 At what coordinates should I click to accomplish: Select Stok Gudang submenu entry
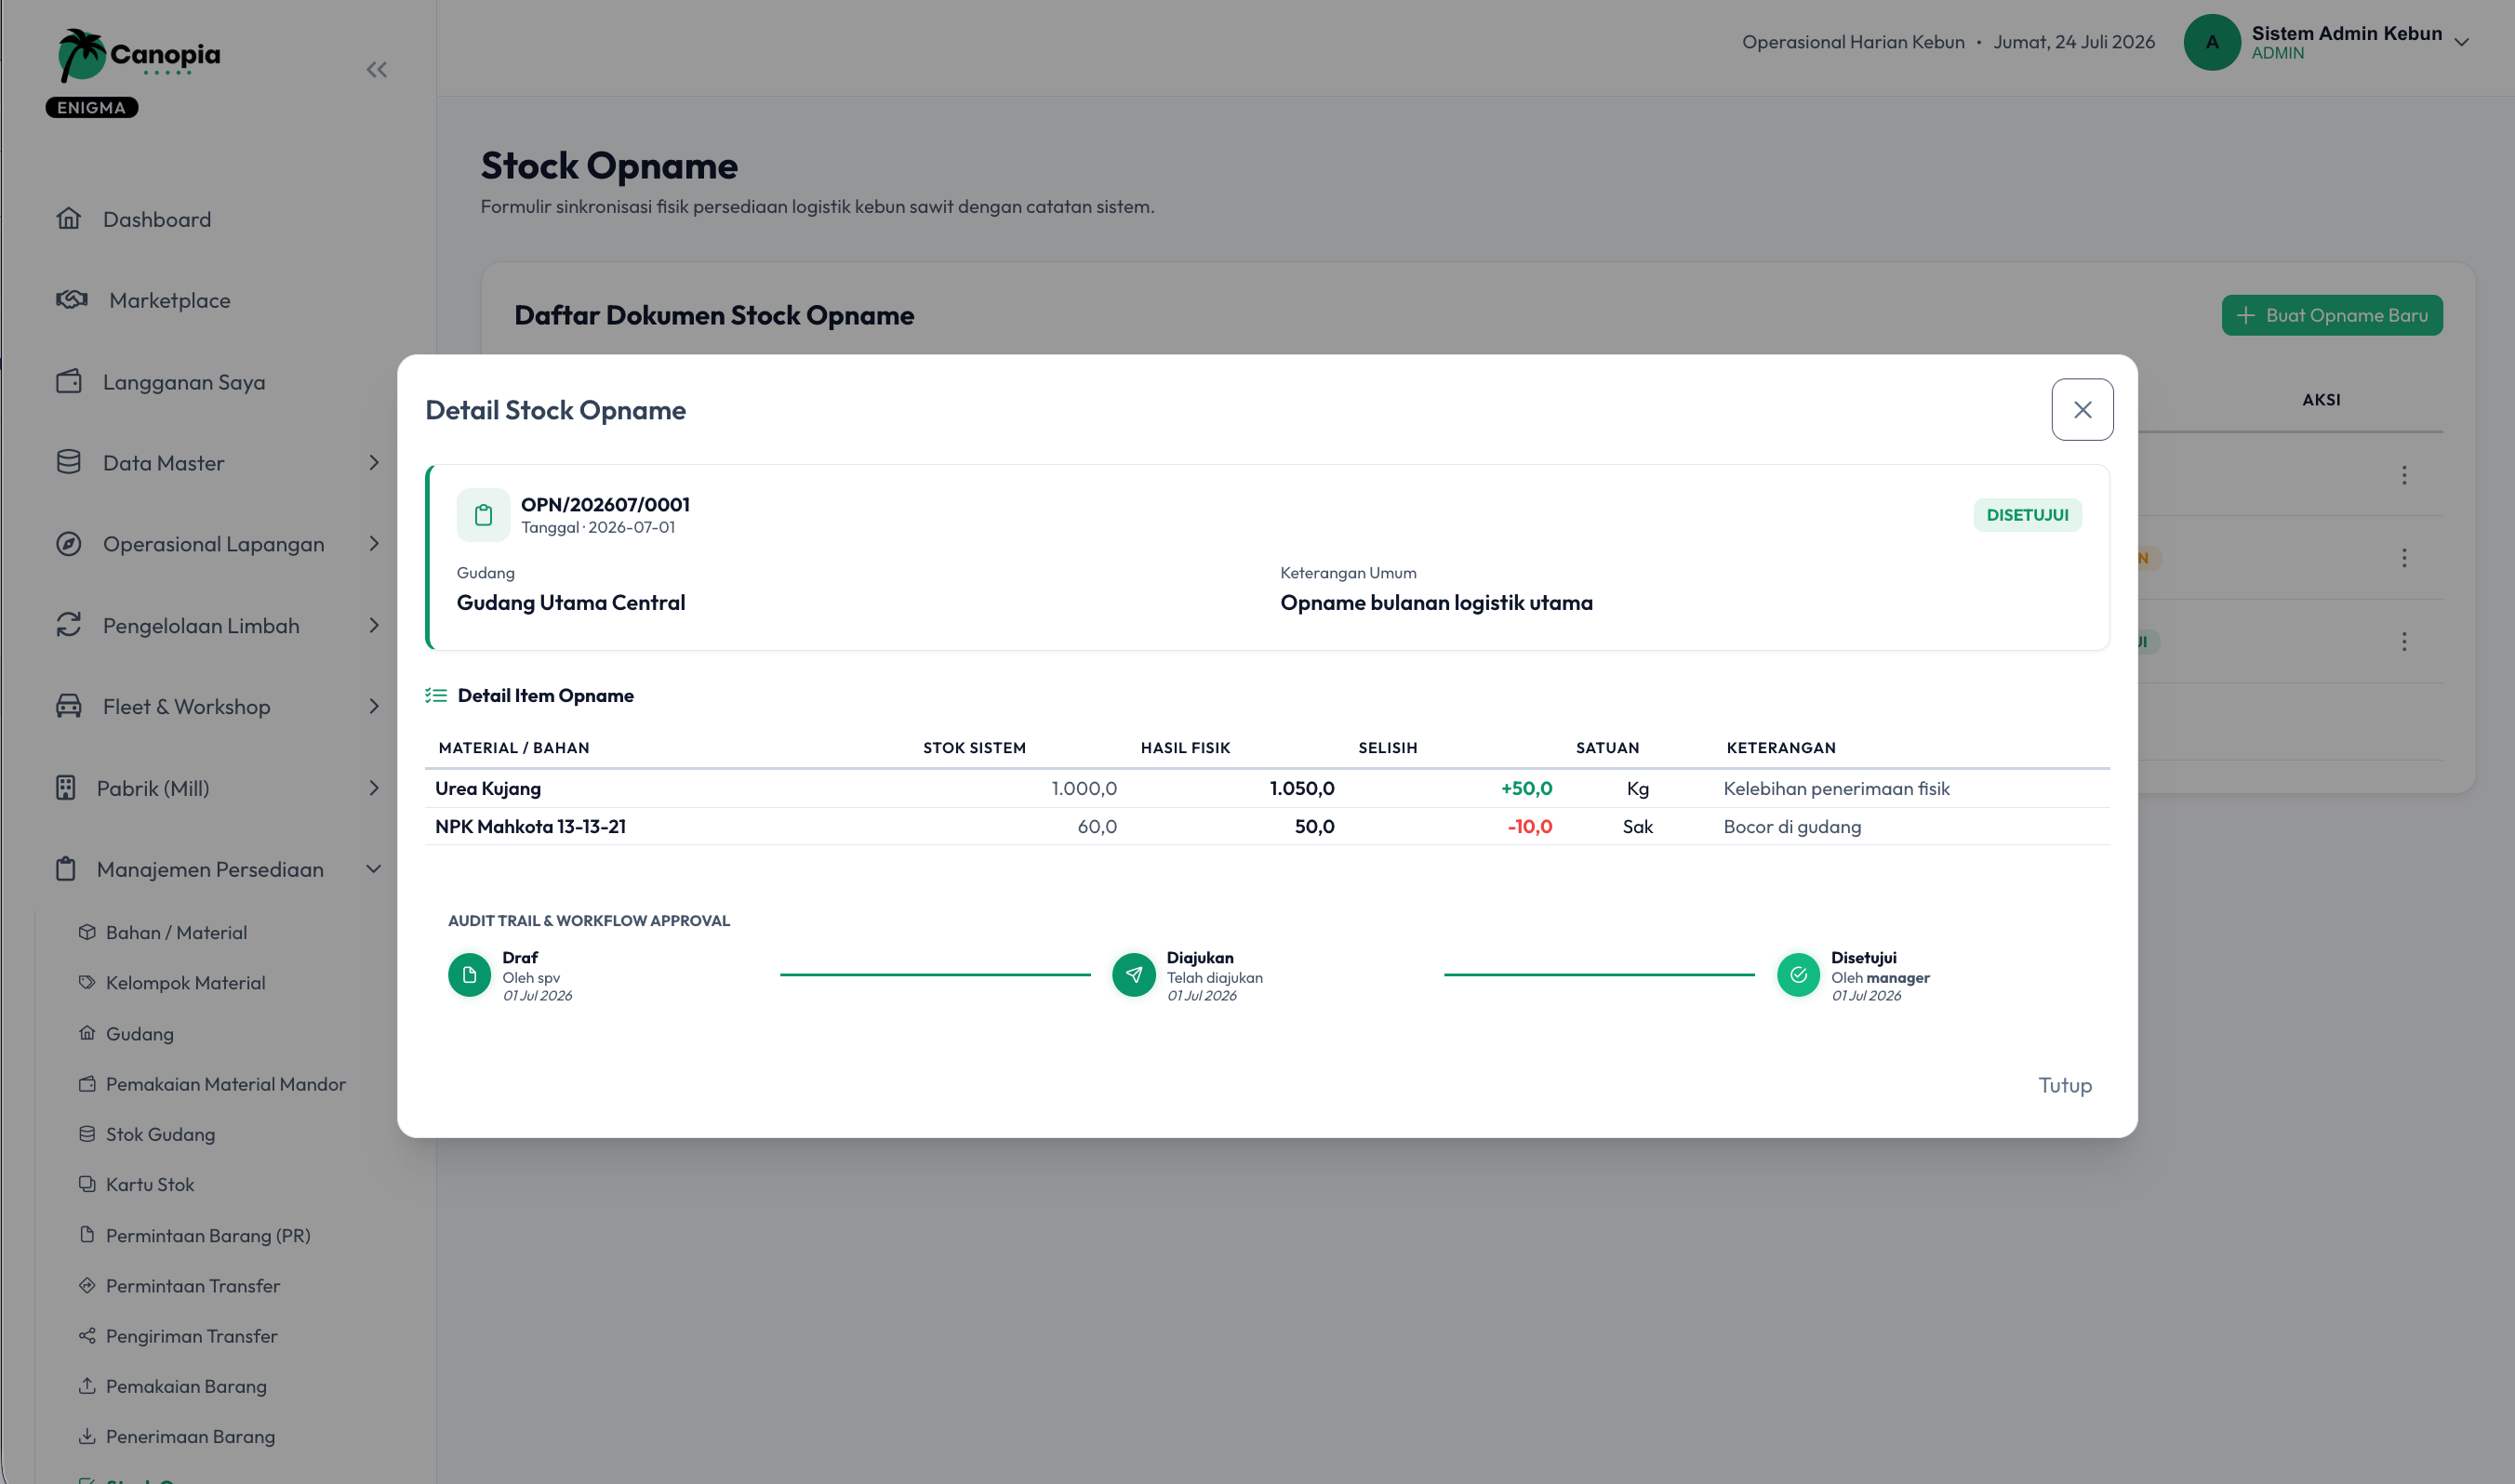160,1134
